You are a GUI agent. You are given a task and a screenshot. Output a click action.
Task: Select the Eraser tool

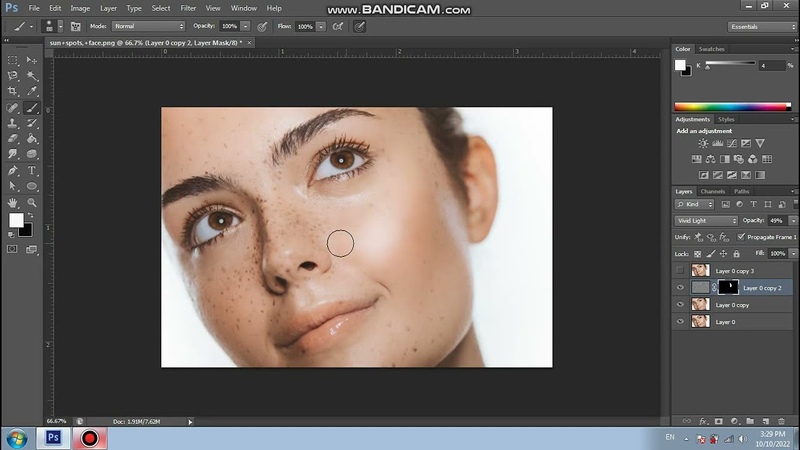click(x=13, y=138)
